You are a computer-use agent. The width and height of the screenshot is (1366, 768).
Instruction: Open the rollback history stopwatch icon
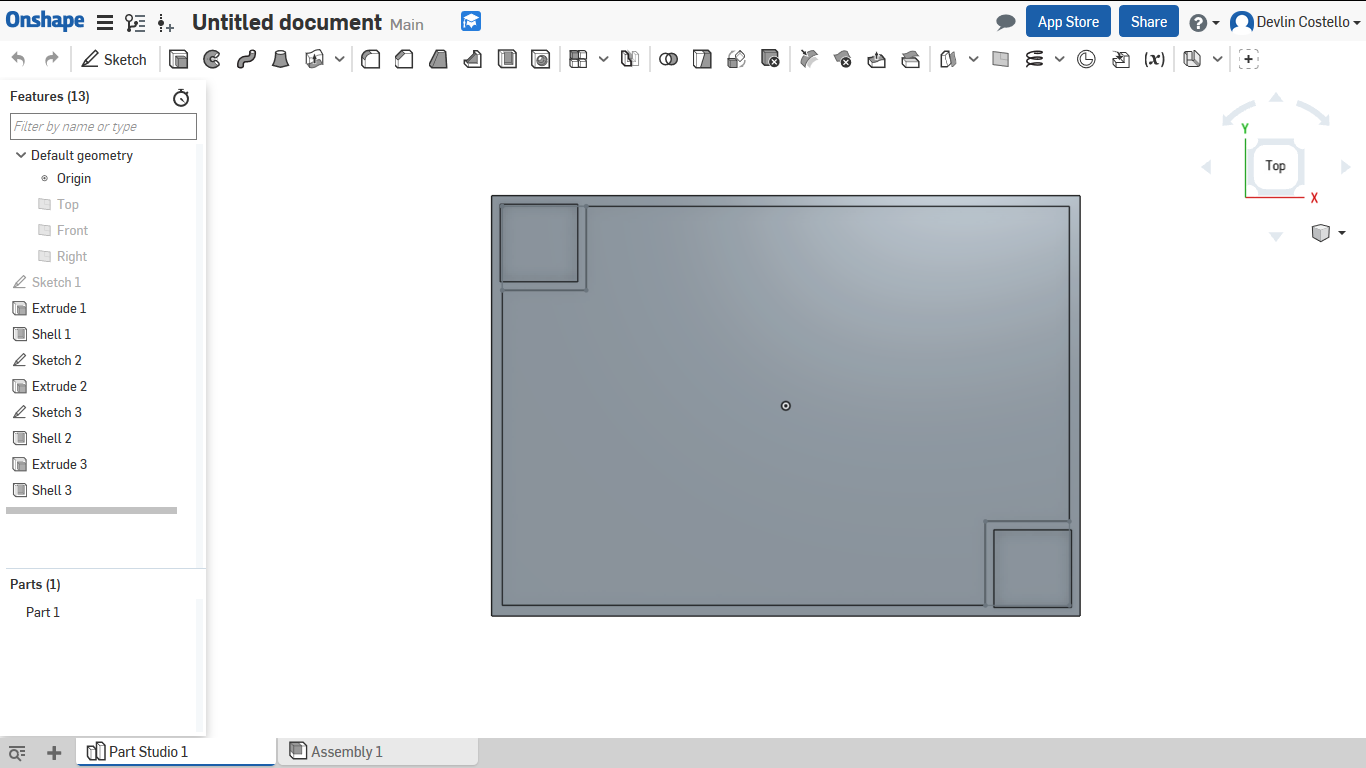tap(181, 97)
